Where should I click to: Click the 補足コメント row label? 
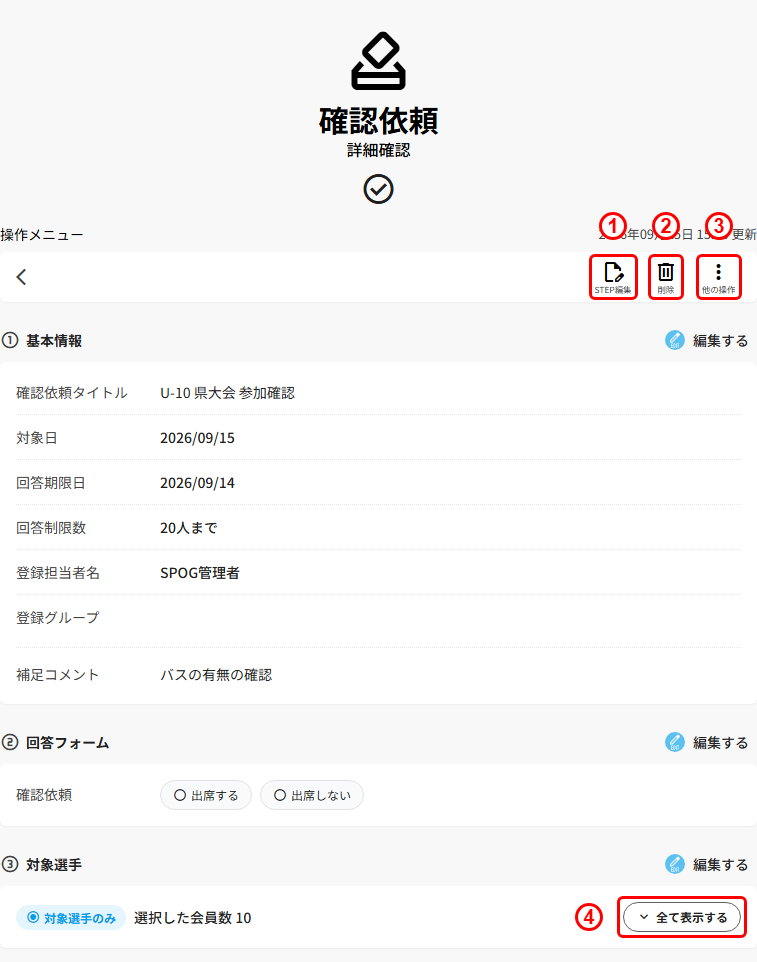58,675
